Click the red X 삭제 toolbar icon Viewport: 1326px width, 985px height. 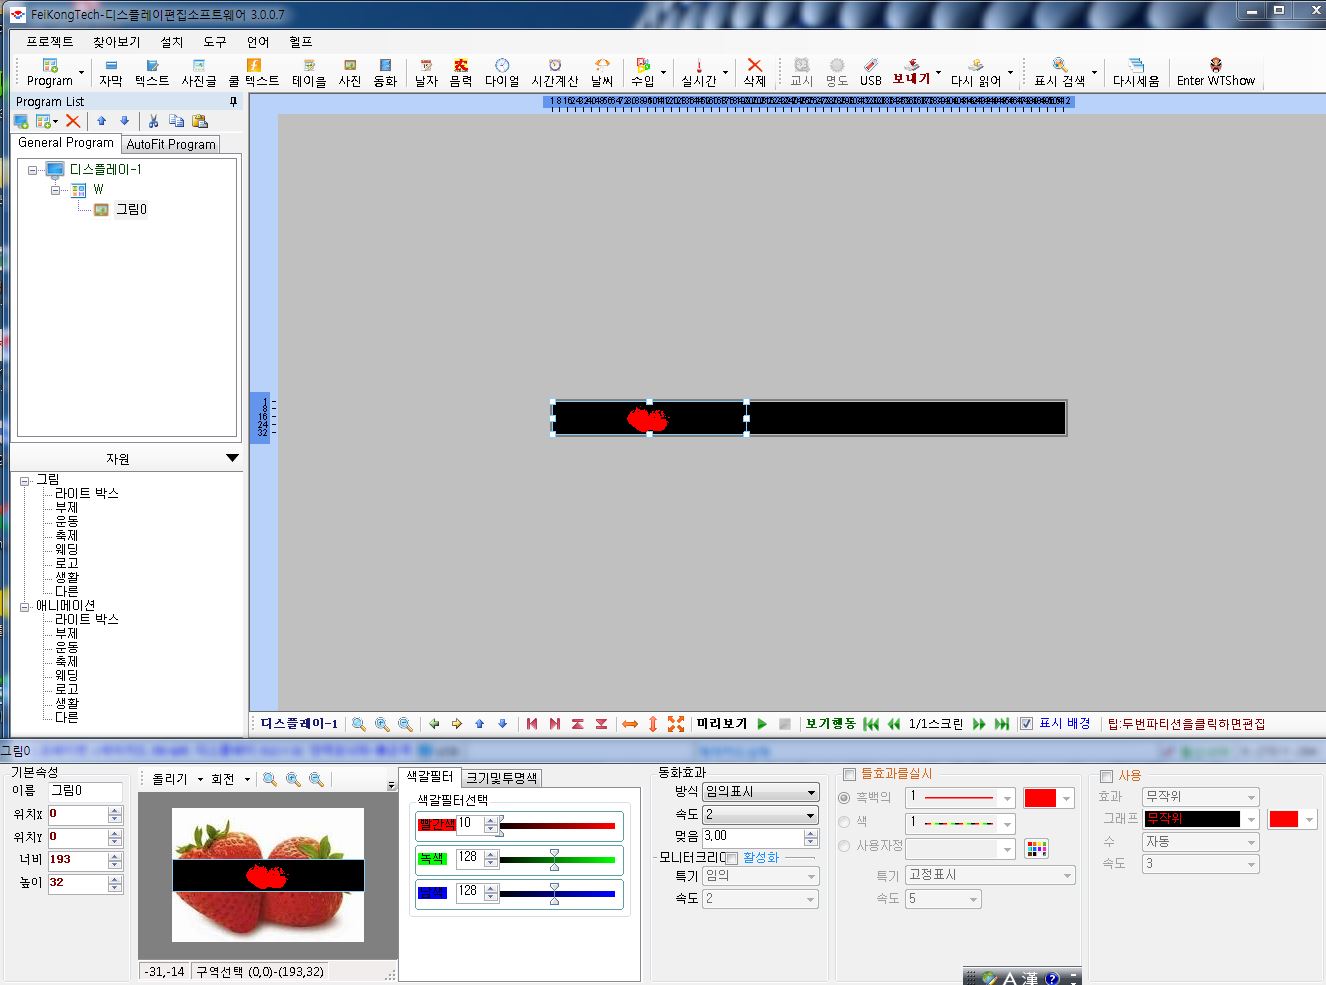click(x=754, y=71)
